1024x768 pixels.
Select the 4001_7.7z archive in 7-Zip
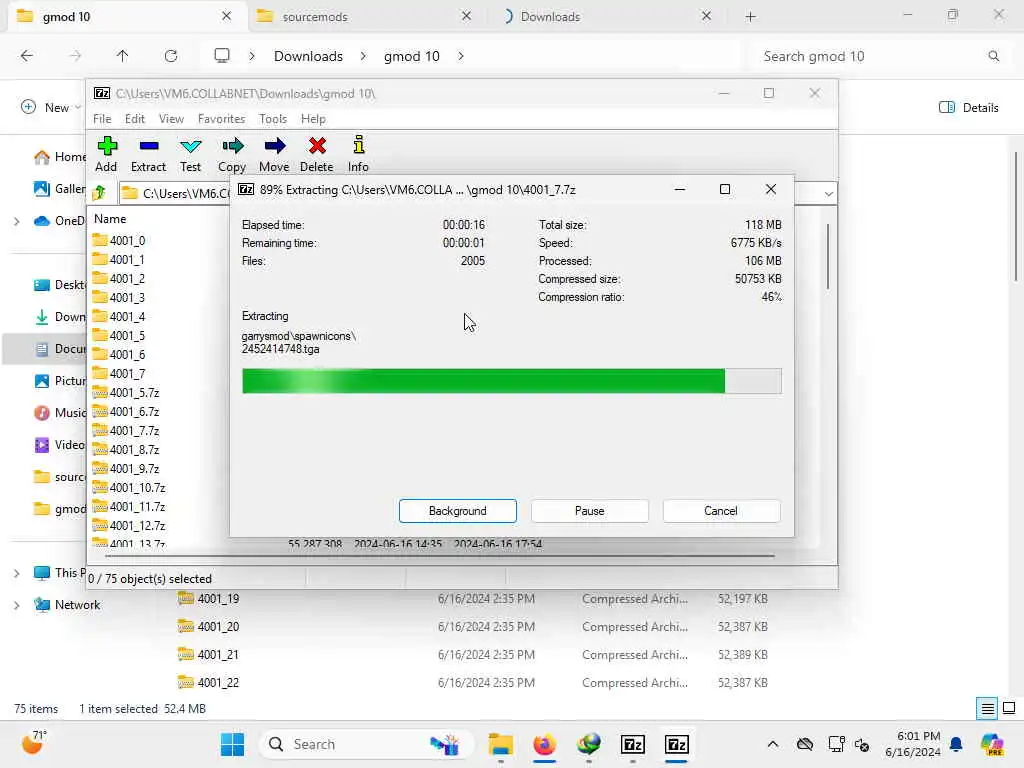[x=126, y=430]
